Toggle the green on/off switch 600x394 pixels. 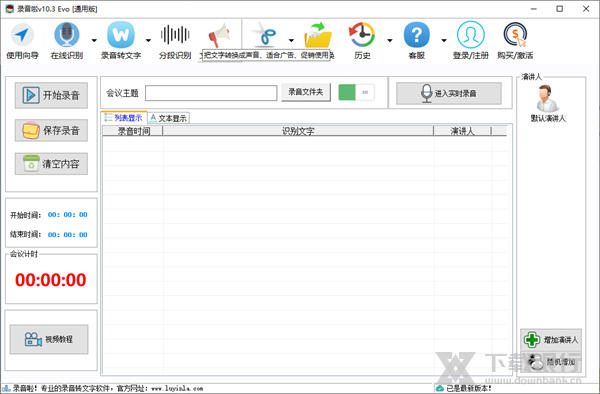click(356, 92)
